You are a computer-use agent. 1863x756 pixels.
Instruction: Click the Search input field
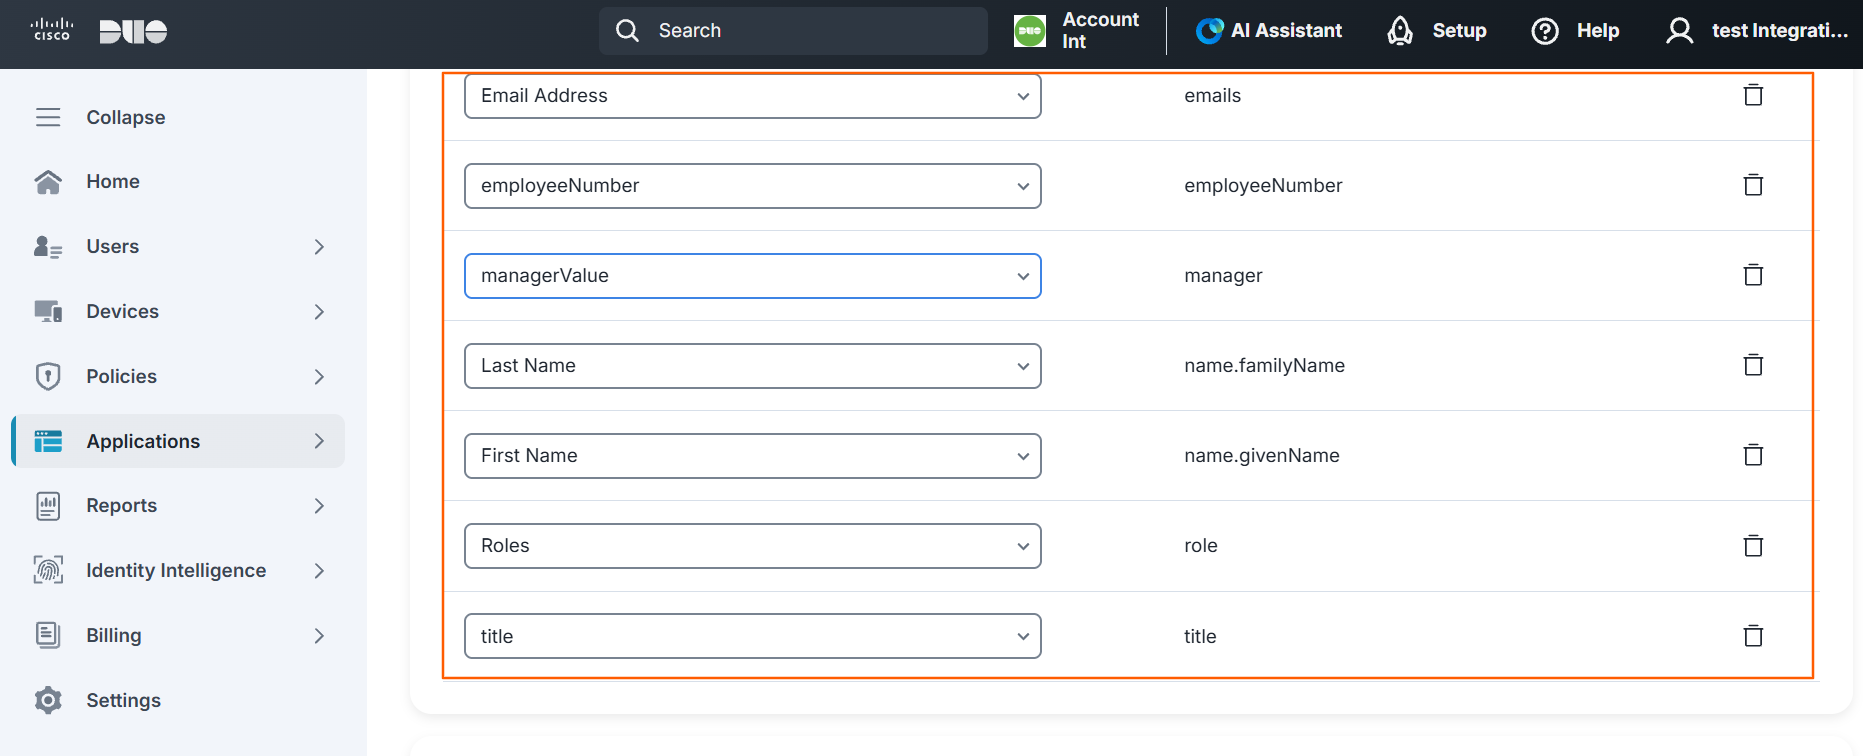(793, 31)
